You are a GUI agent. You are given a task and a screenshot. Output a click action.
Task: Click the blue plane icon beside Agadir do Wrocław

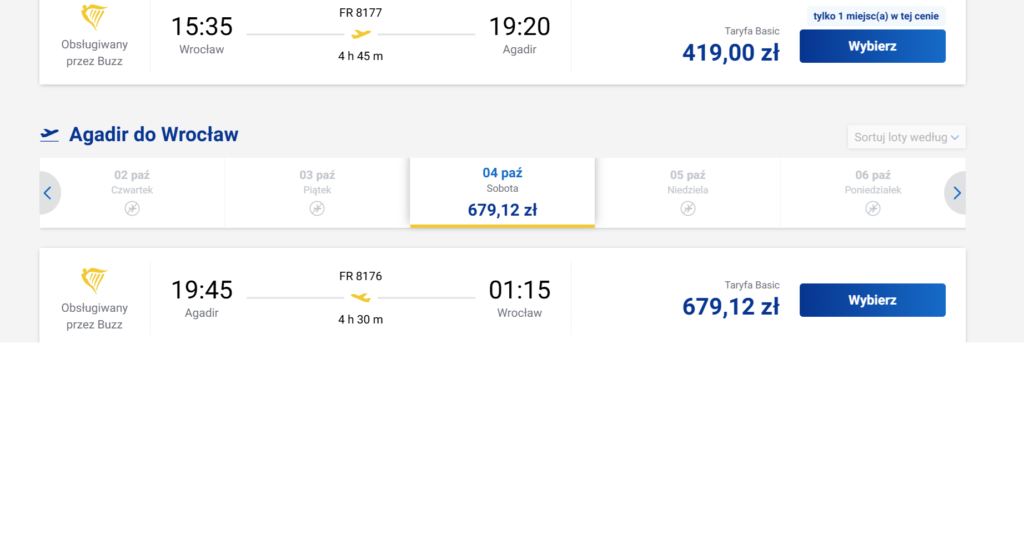[x=50, y=135]
